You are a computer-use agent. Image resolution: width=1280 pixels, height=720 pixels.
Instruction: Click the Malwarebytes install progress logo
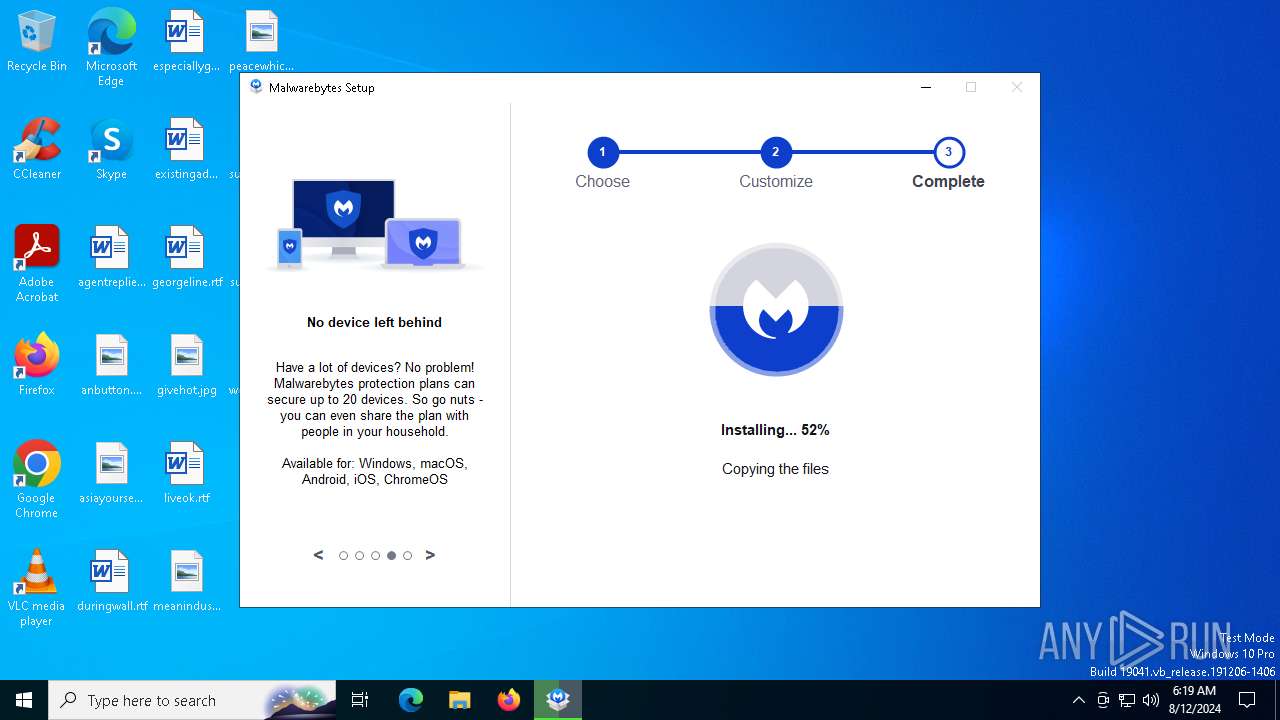tap(776, 310)
